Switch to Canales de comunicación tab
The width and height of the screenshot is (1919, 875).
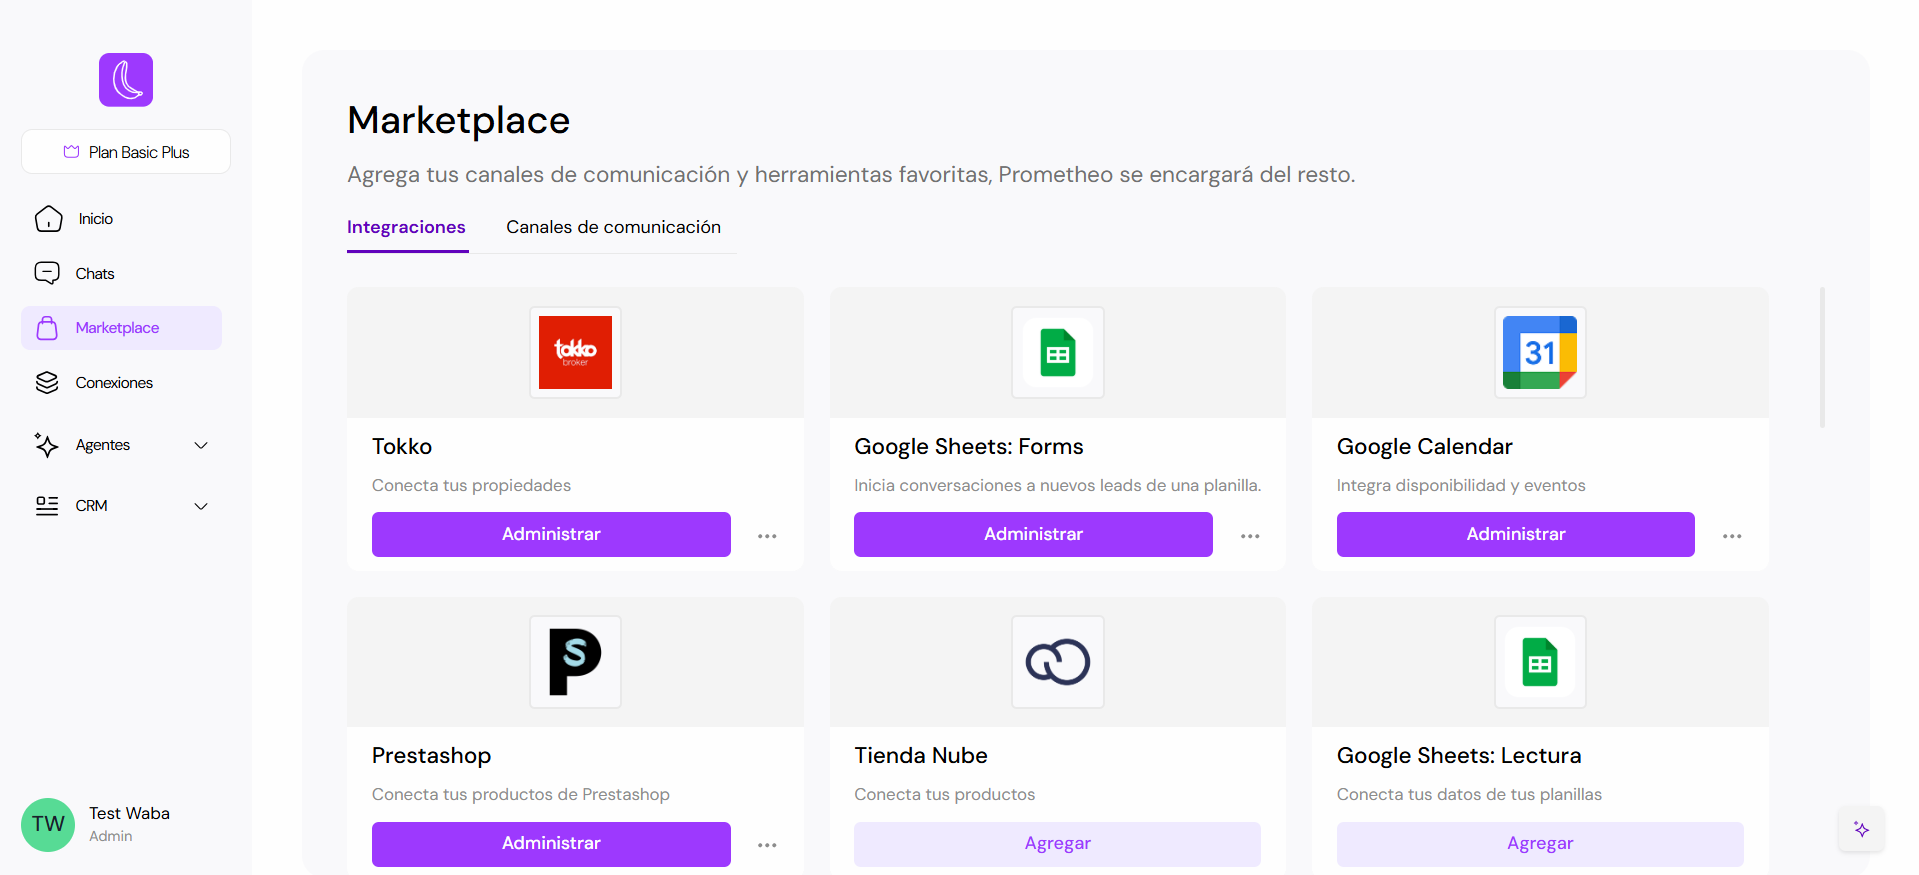point(613,227)
